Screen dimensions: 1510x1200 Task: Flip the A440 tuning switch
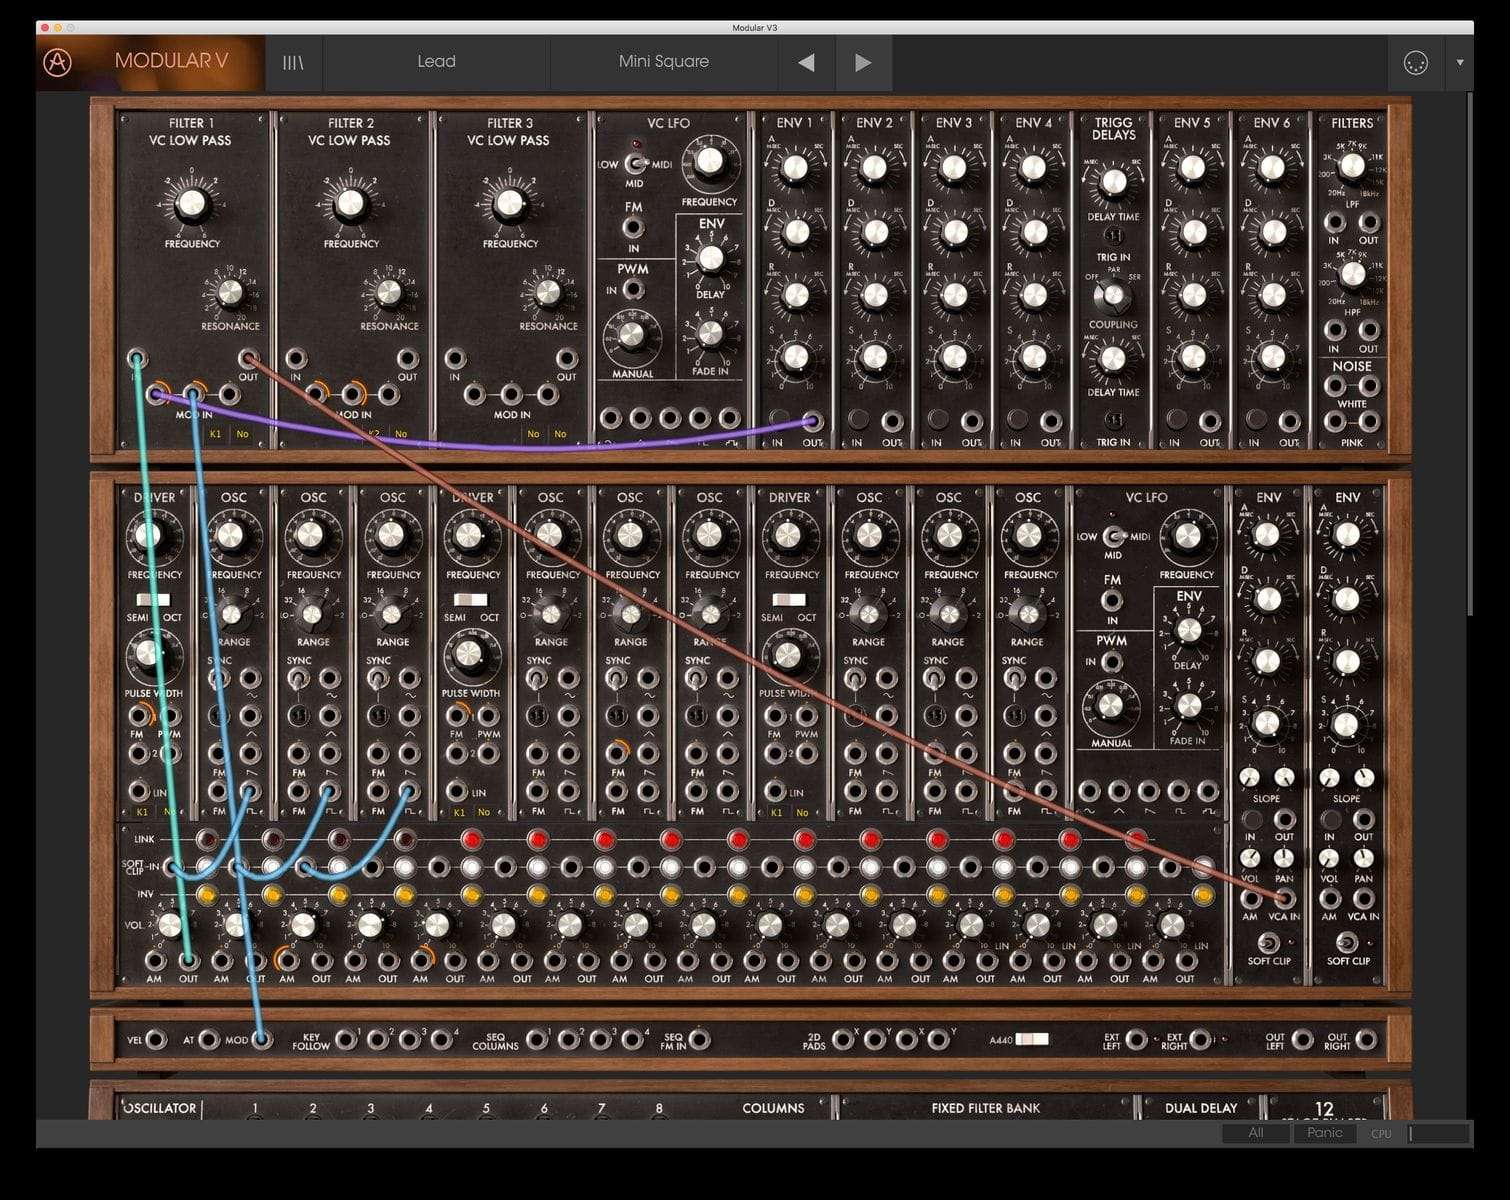pyautogui.click(x=1031, y=1040)
